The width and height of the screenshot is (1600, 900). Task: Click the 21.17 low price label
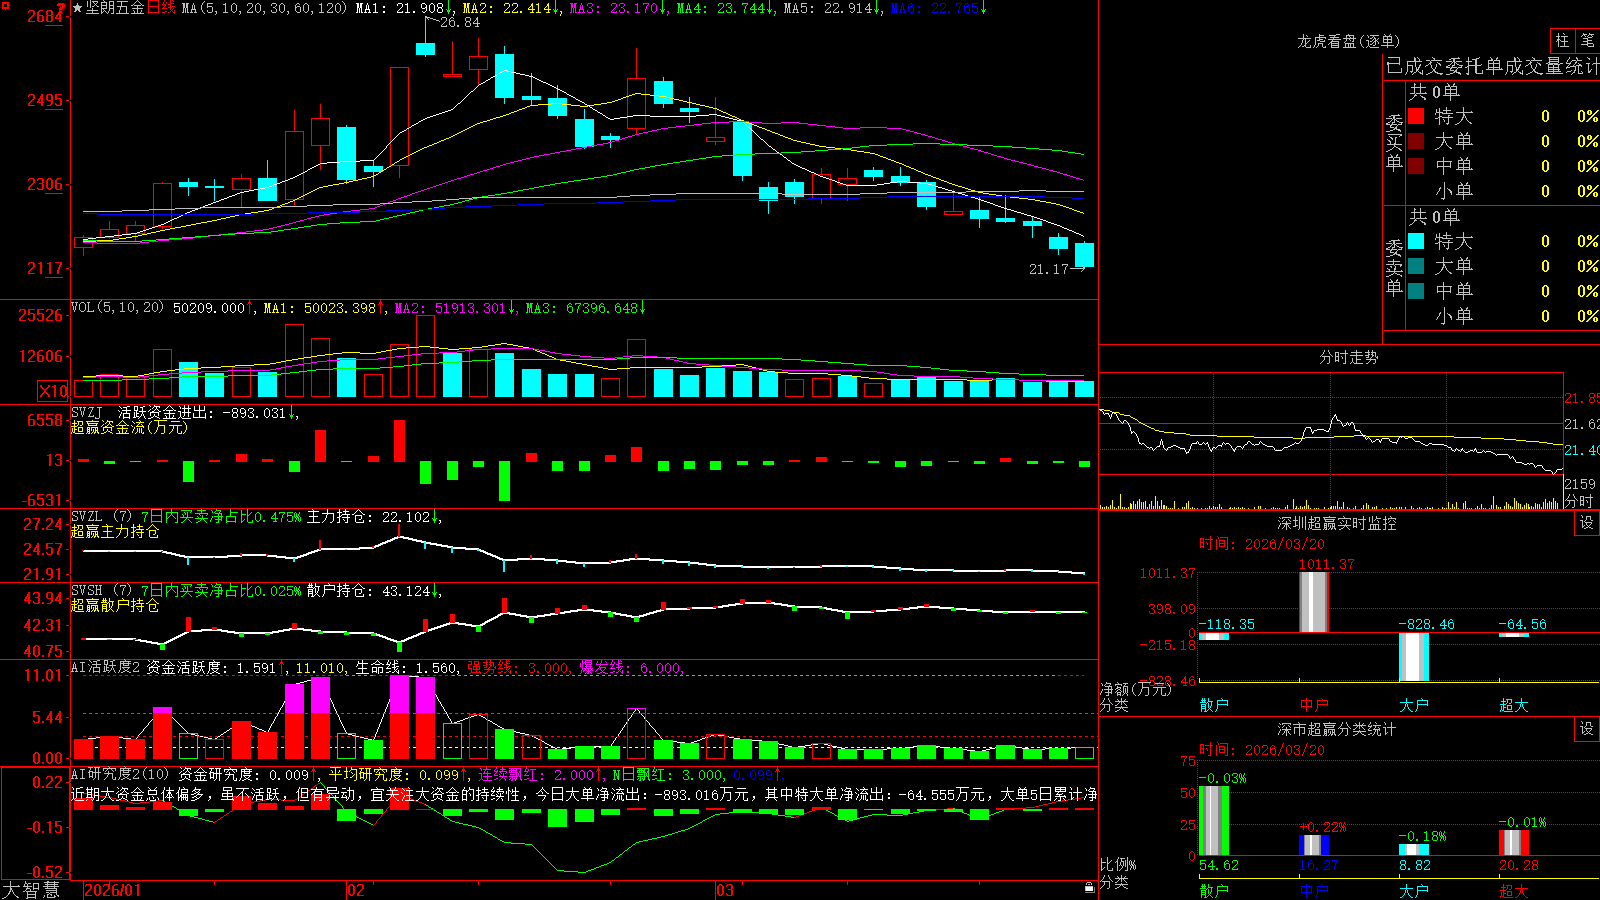point(1049,269)
